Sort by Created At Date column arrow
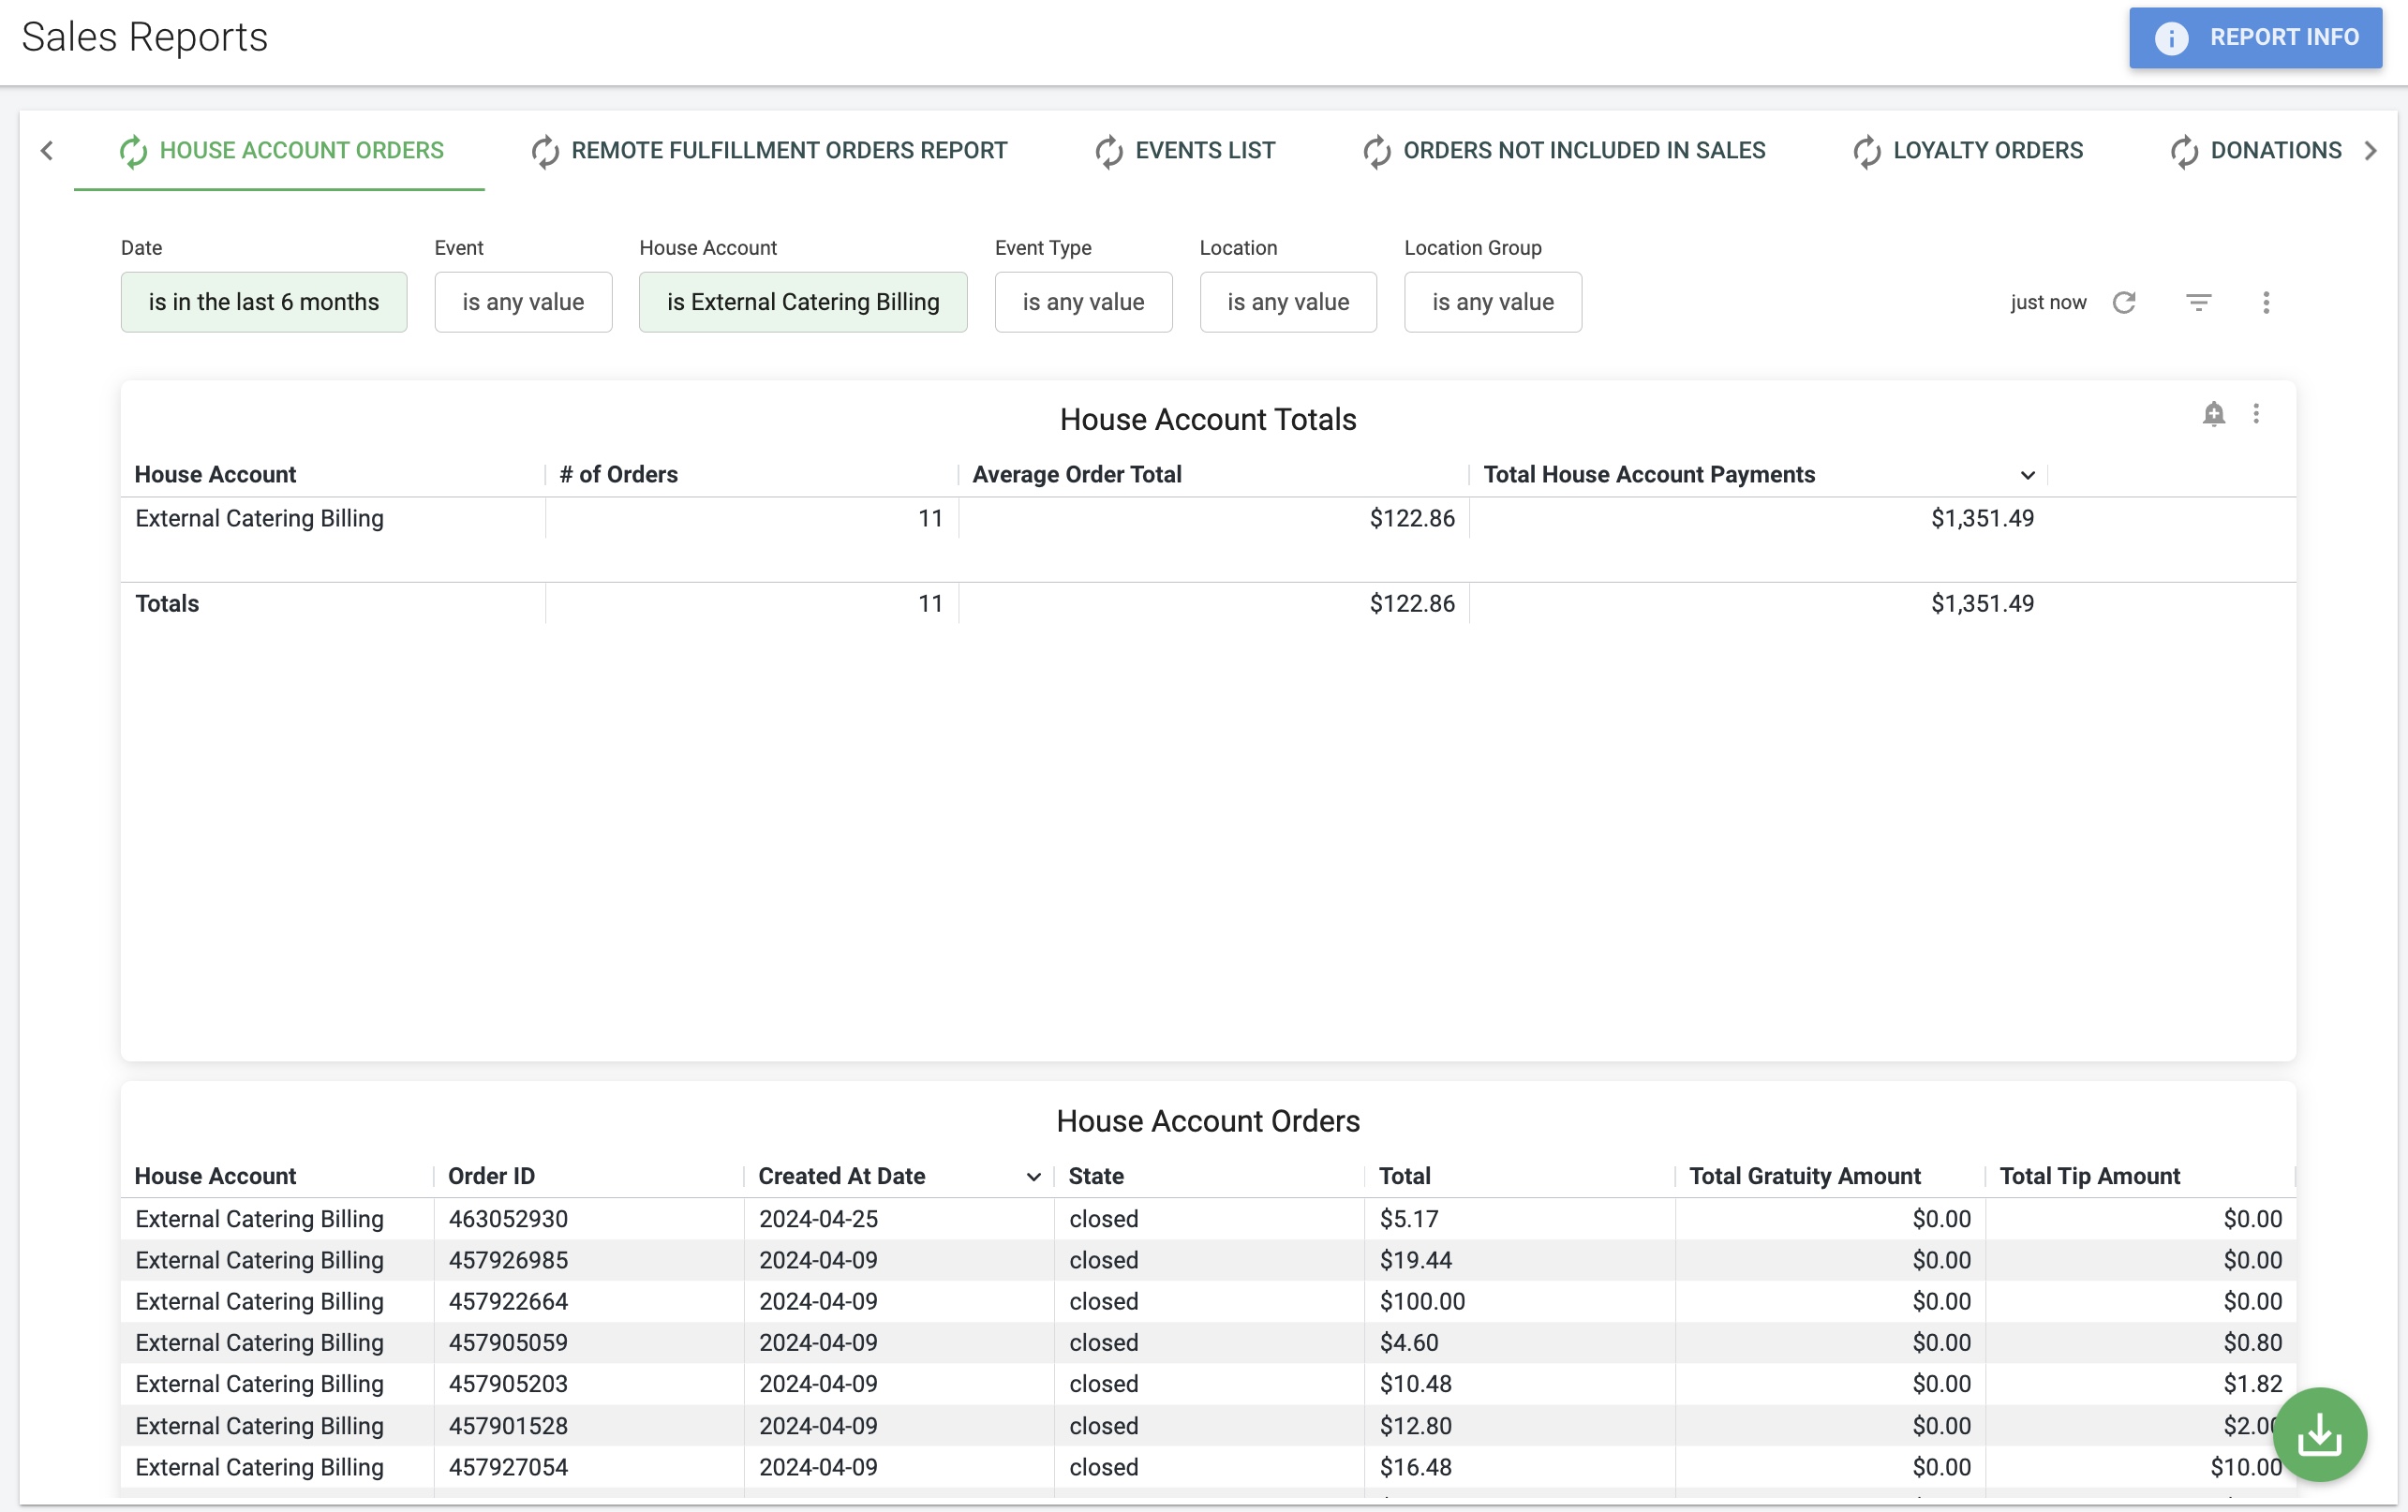 click(x=1034, y=1177)
